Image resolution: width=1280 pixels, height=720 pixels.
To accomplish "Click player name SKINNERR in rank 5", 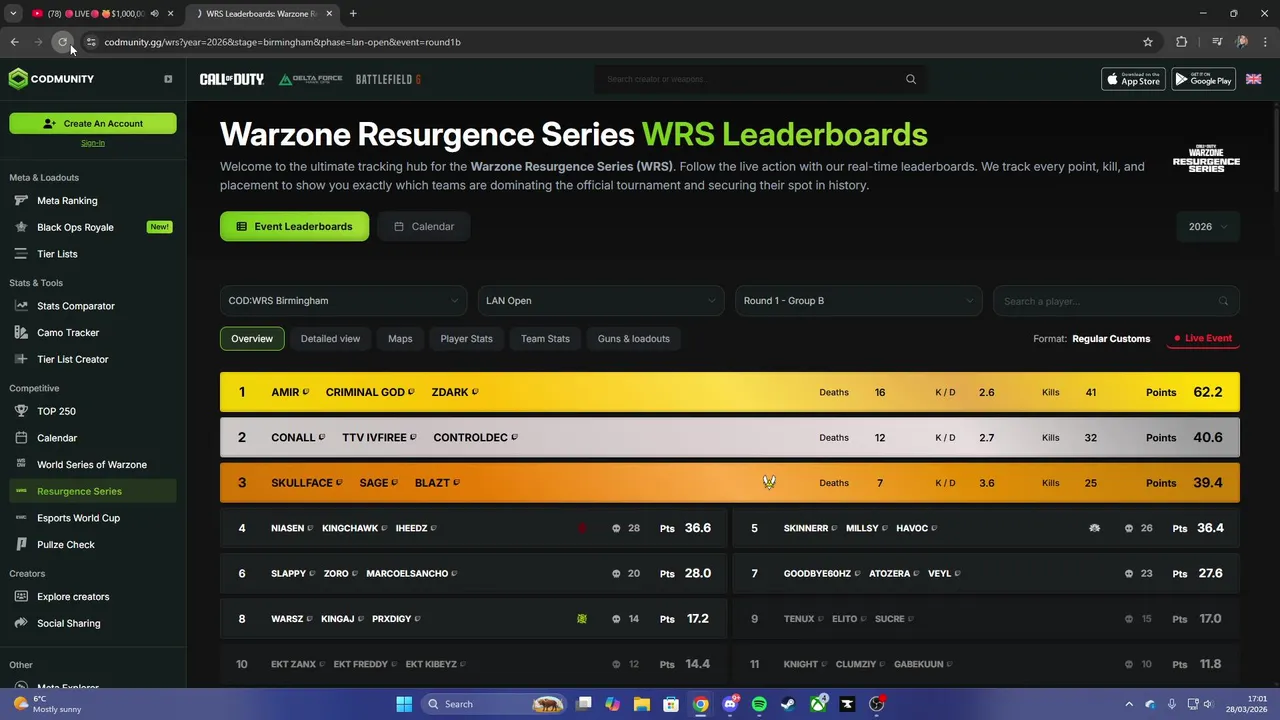I will [806, 528].
